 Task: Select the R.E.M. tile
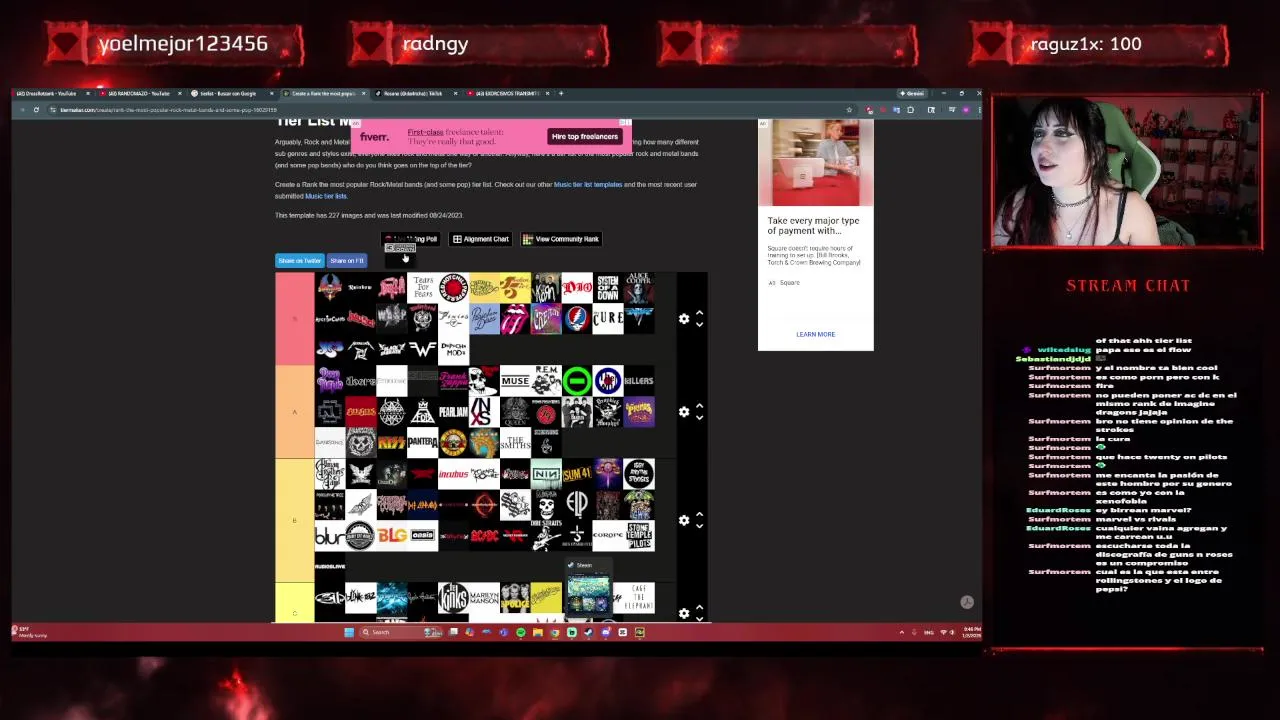(x=546, y=381)
